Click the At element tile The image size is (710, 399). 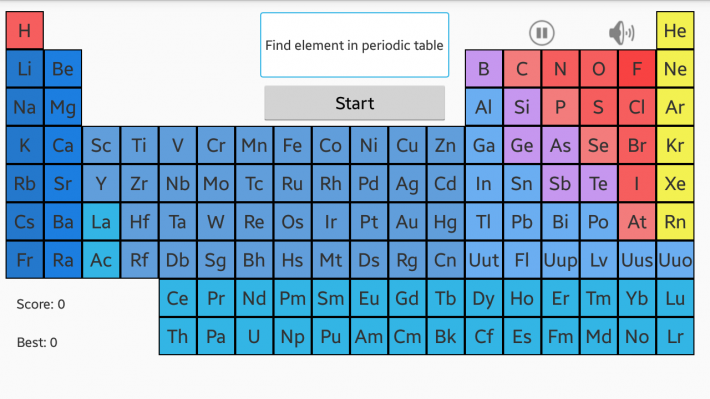pyautogui.click(x=637, y=221)
